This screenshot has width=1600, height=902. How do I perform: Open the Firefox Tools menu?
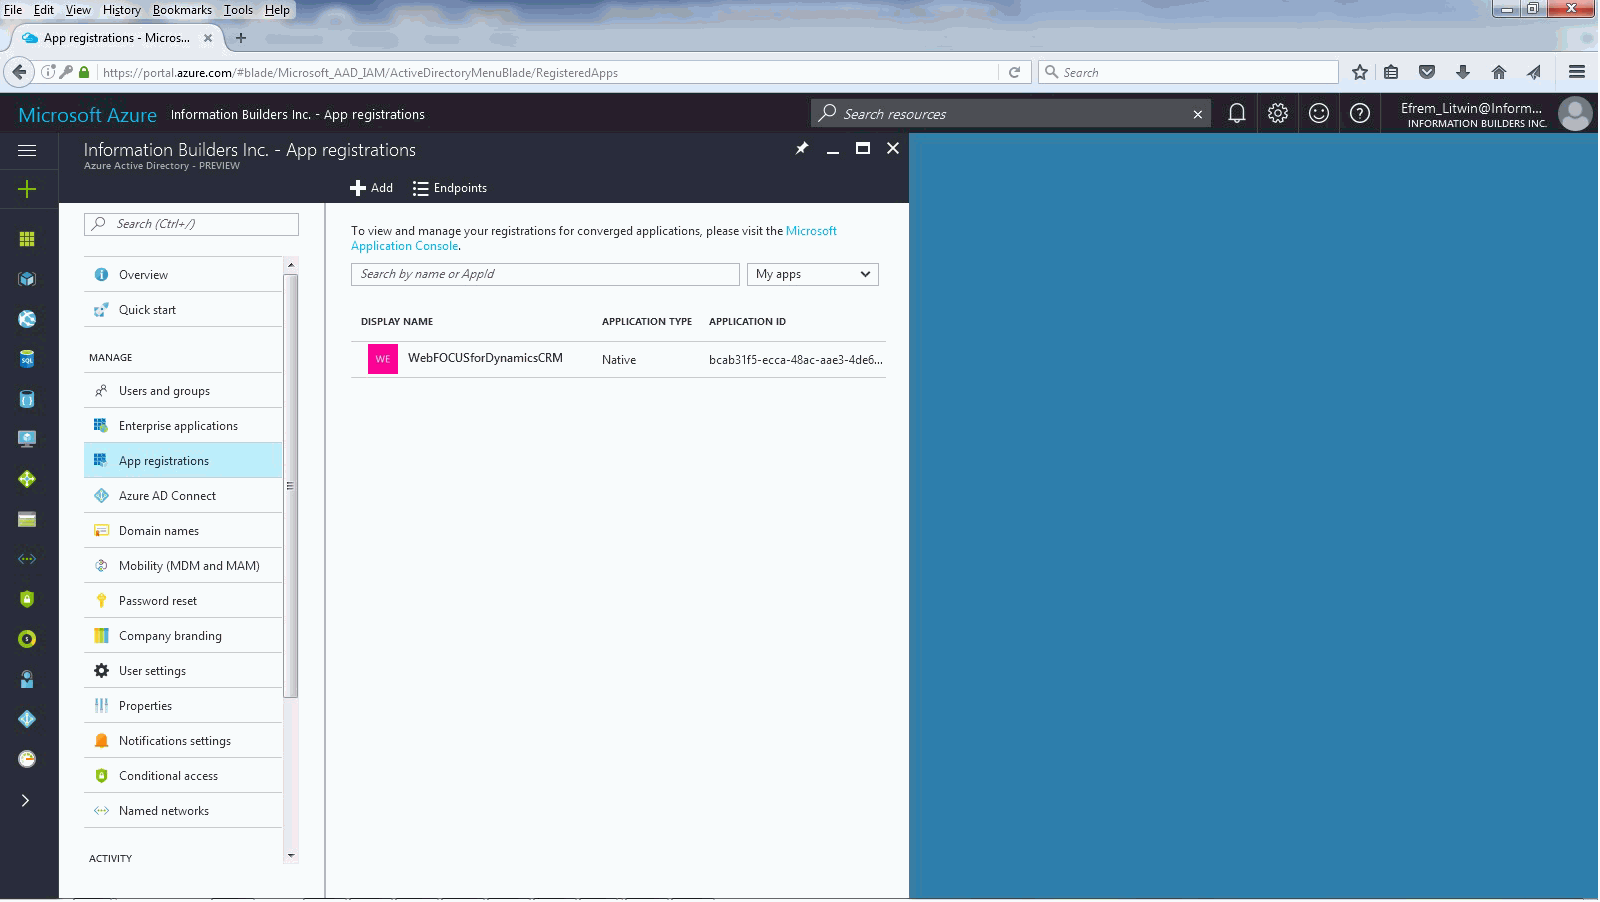238,10
